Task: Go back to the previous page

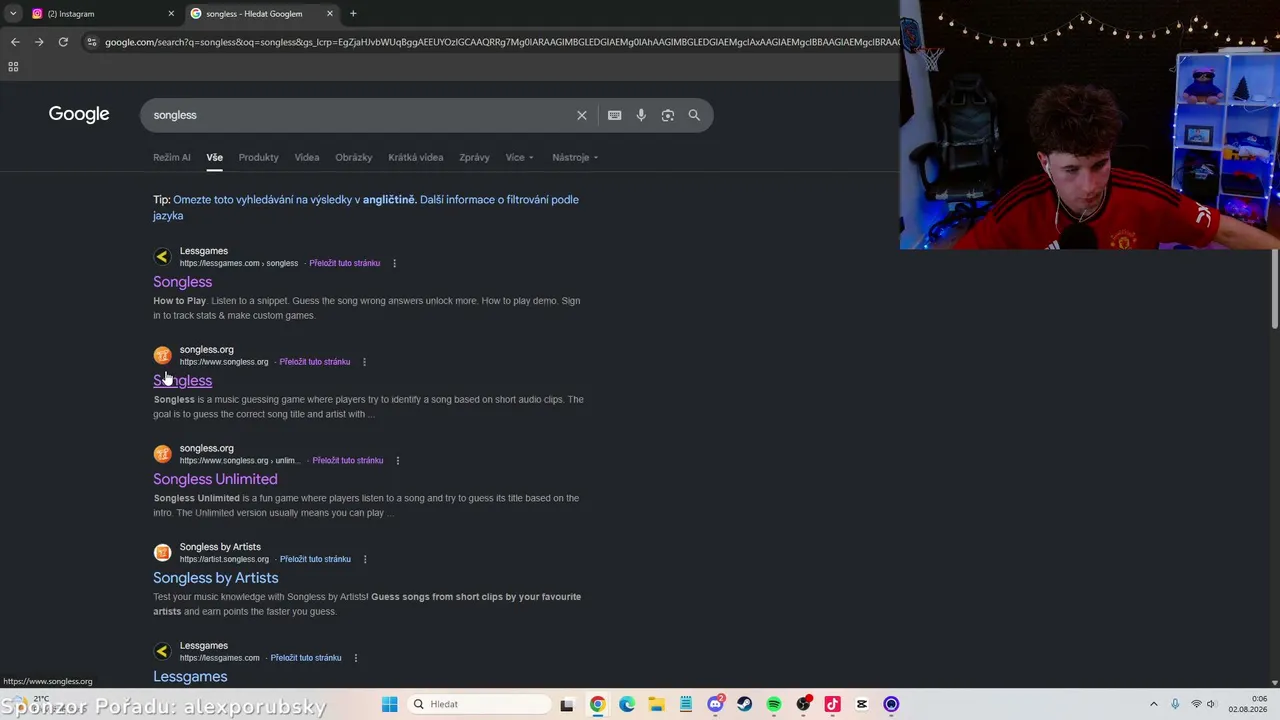Action: click(x=15, y=42)
